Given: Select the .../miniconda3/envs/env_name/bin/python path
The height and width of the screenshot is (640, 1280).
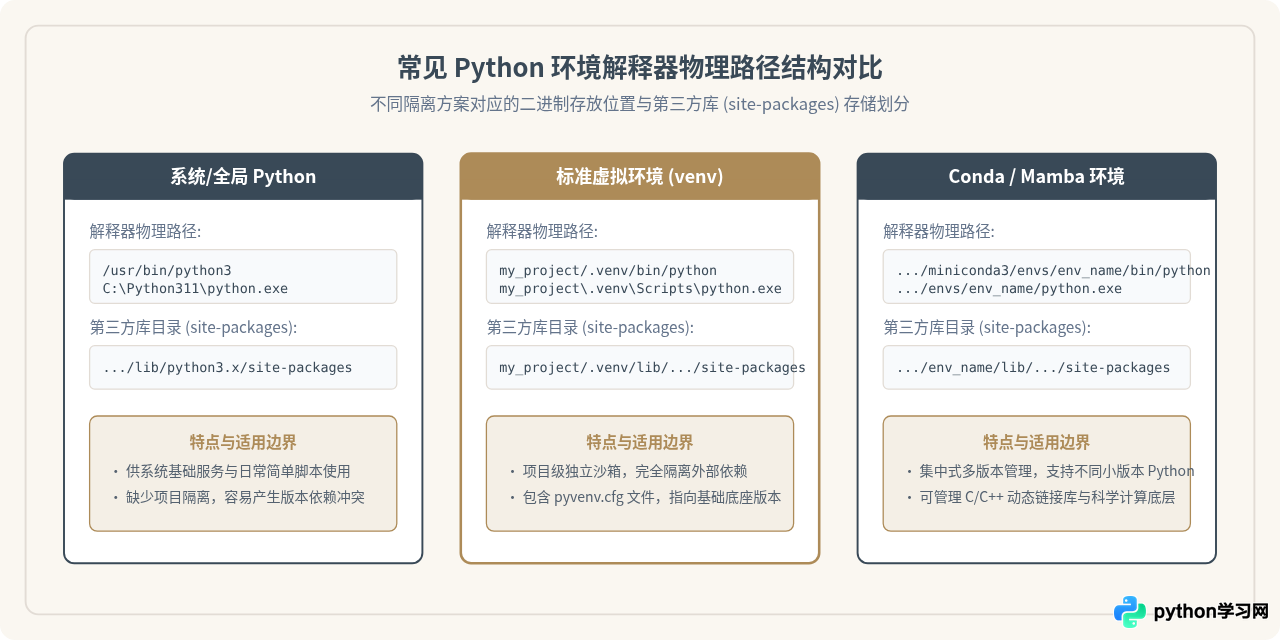Looking at the screenshot, I should click(x=1054, y=270).
